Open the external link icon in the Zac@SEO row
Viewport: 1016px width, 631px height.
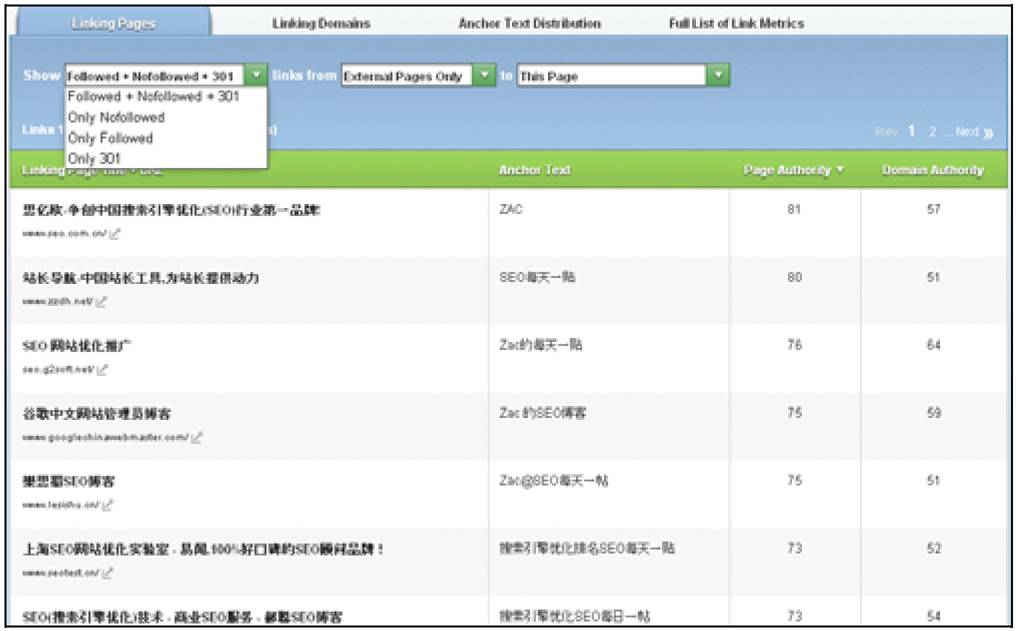click(x=108, y=505)
